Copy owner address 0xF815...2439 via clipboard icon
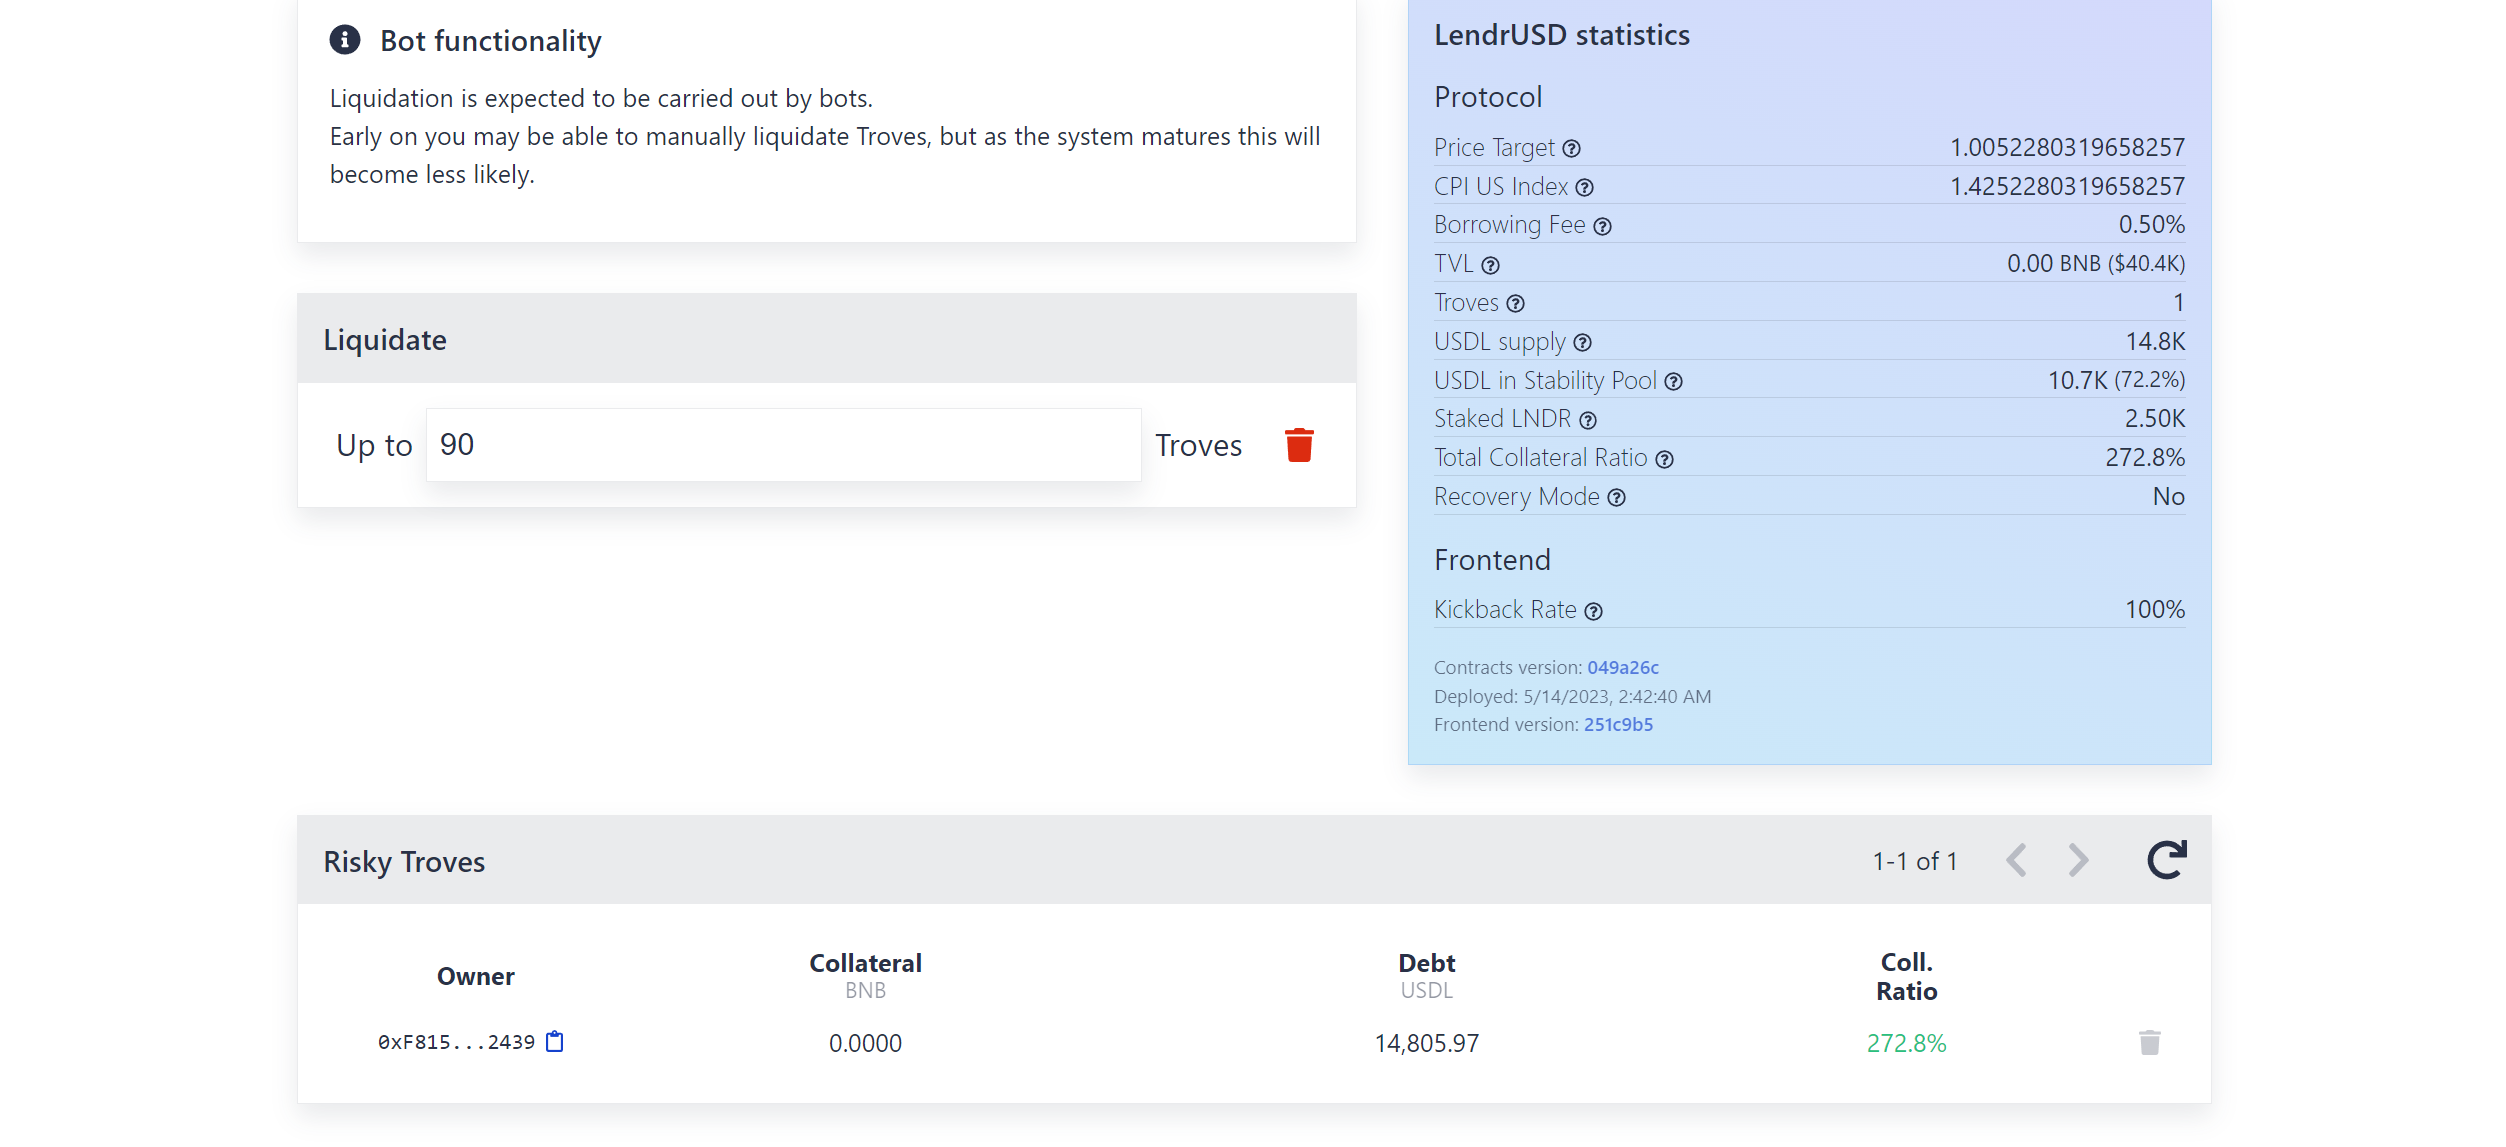 coord(555,1042)
